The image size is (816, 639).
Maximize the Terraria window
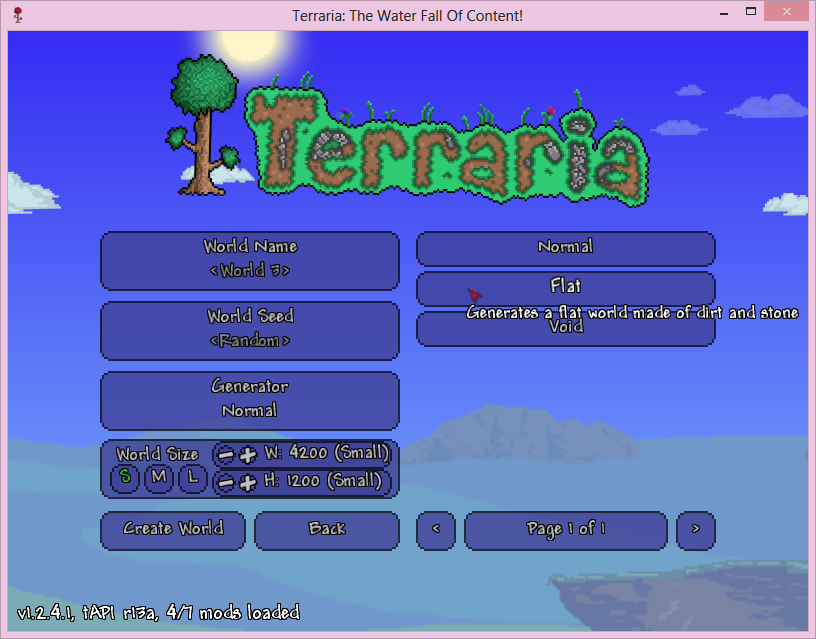pos(751,11)
